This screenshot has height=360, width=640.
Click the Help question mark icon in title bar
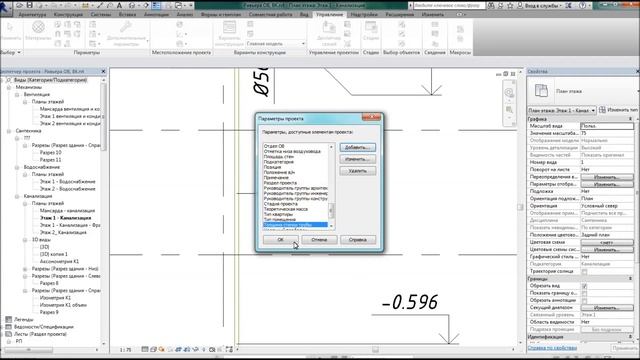pyautogui.click(x=582, y=6)
